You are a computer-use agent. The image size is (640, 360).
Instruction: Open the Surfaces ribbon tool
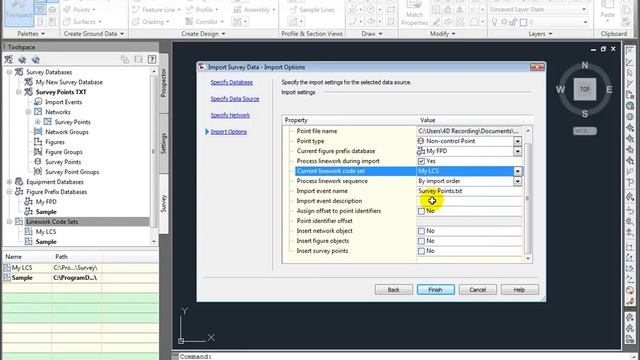point(83,21)
